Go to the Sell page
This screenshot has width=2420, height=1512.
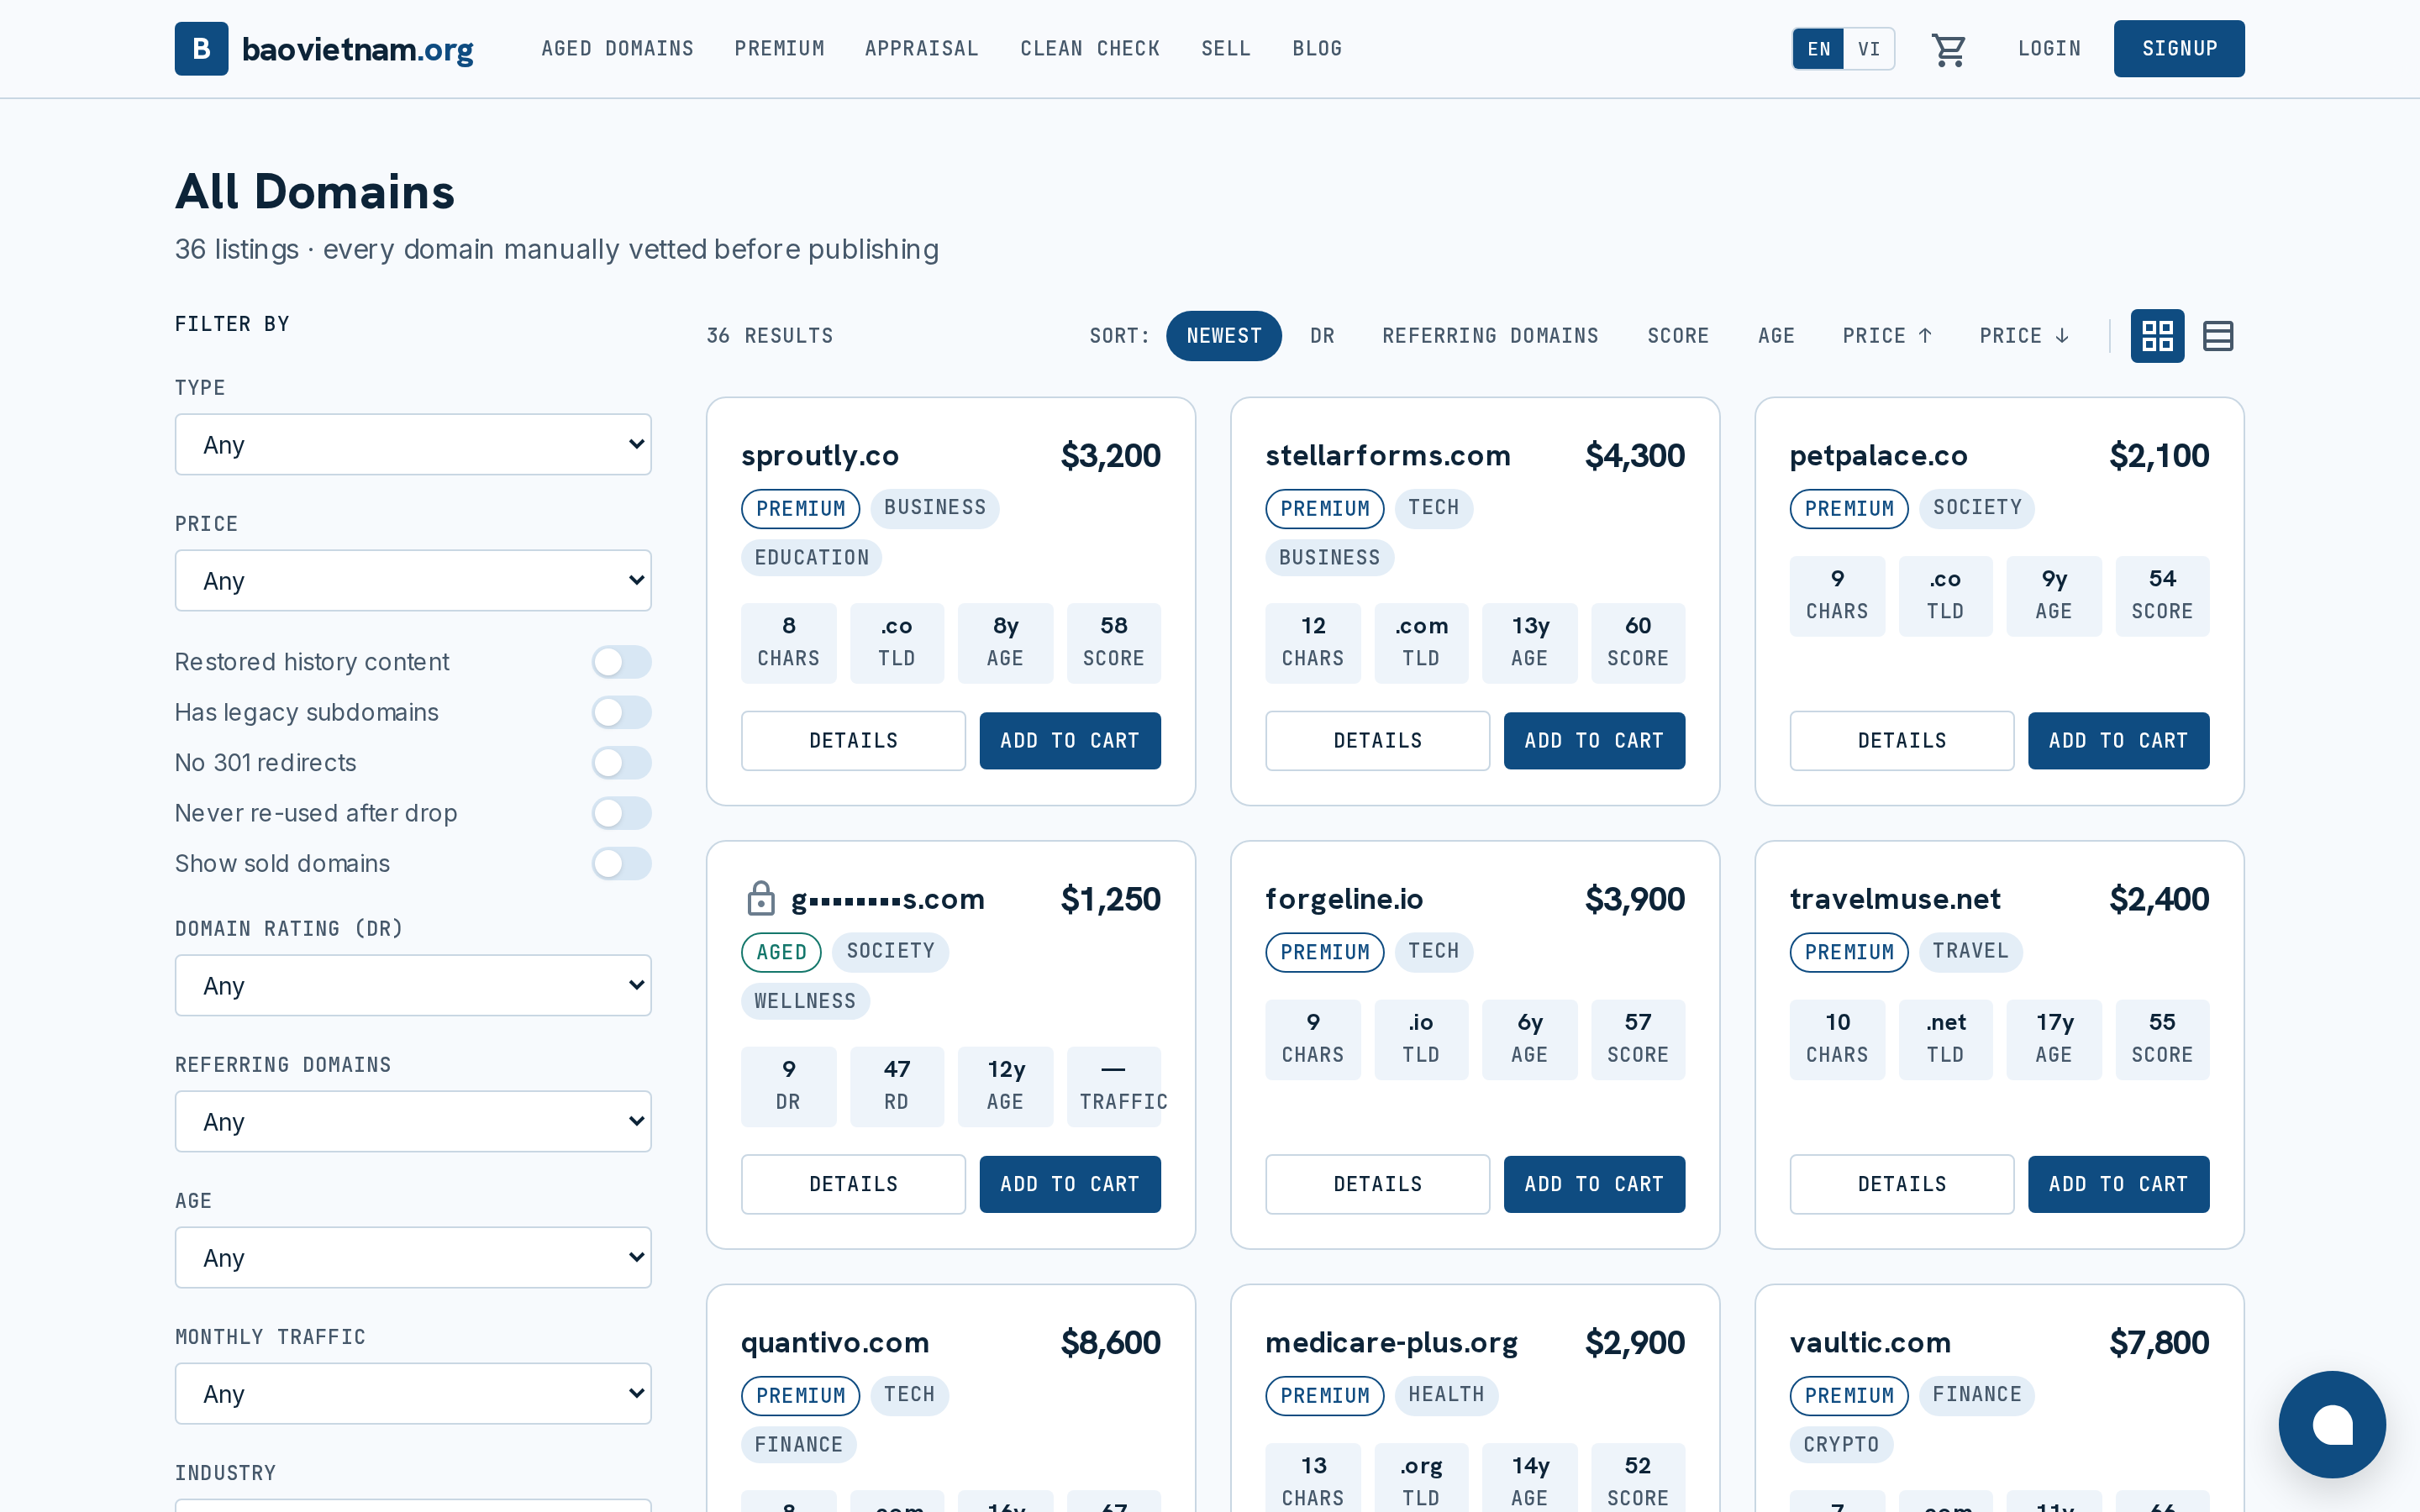1226,49
